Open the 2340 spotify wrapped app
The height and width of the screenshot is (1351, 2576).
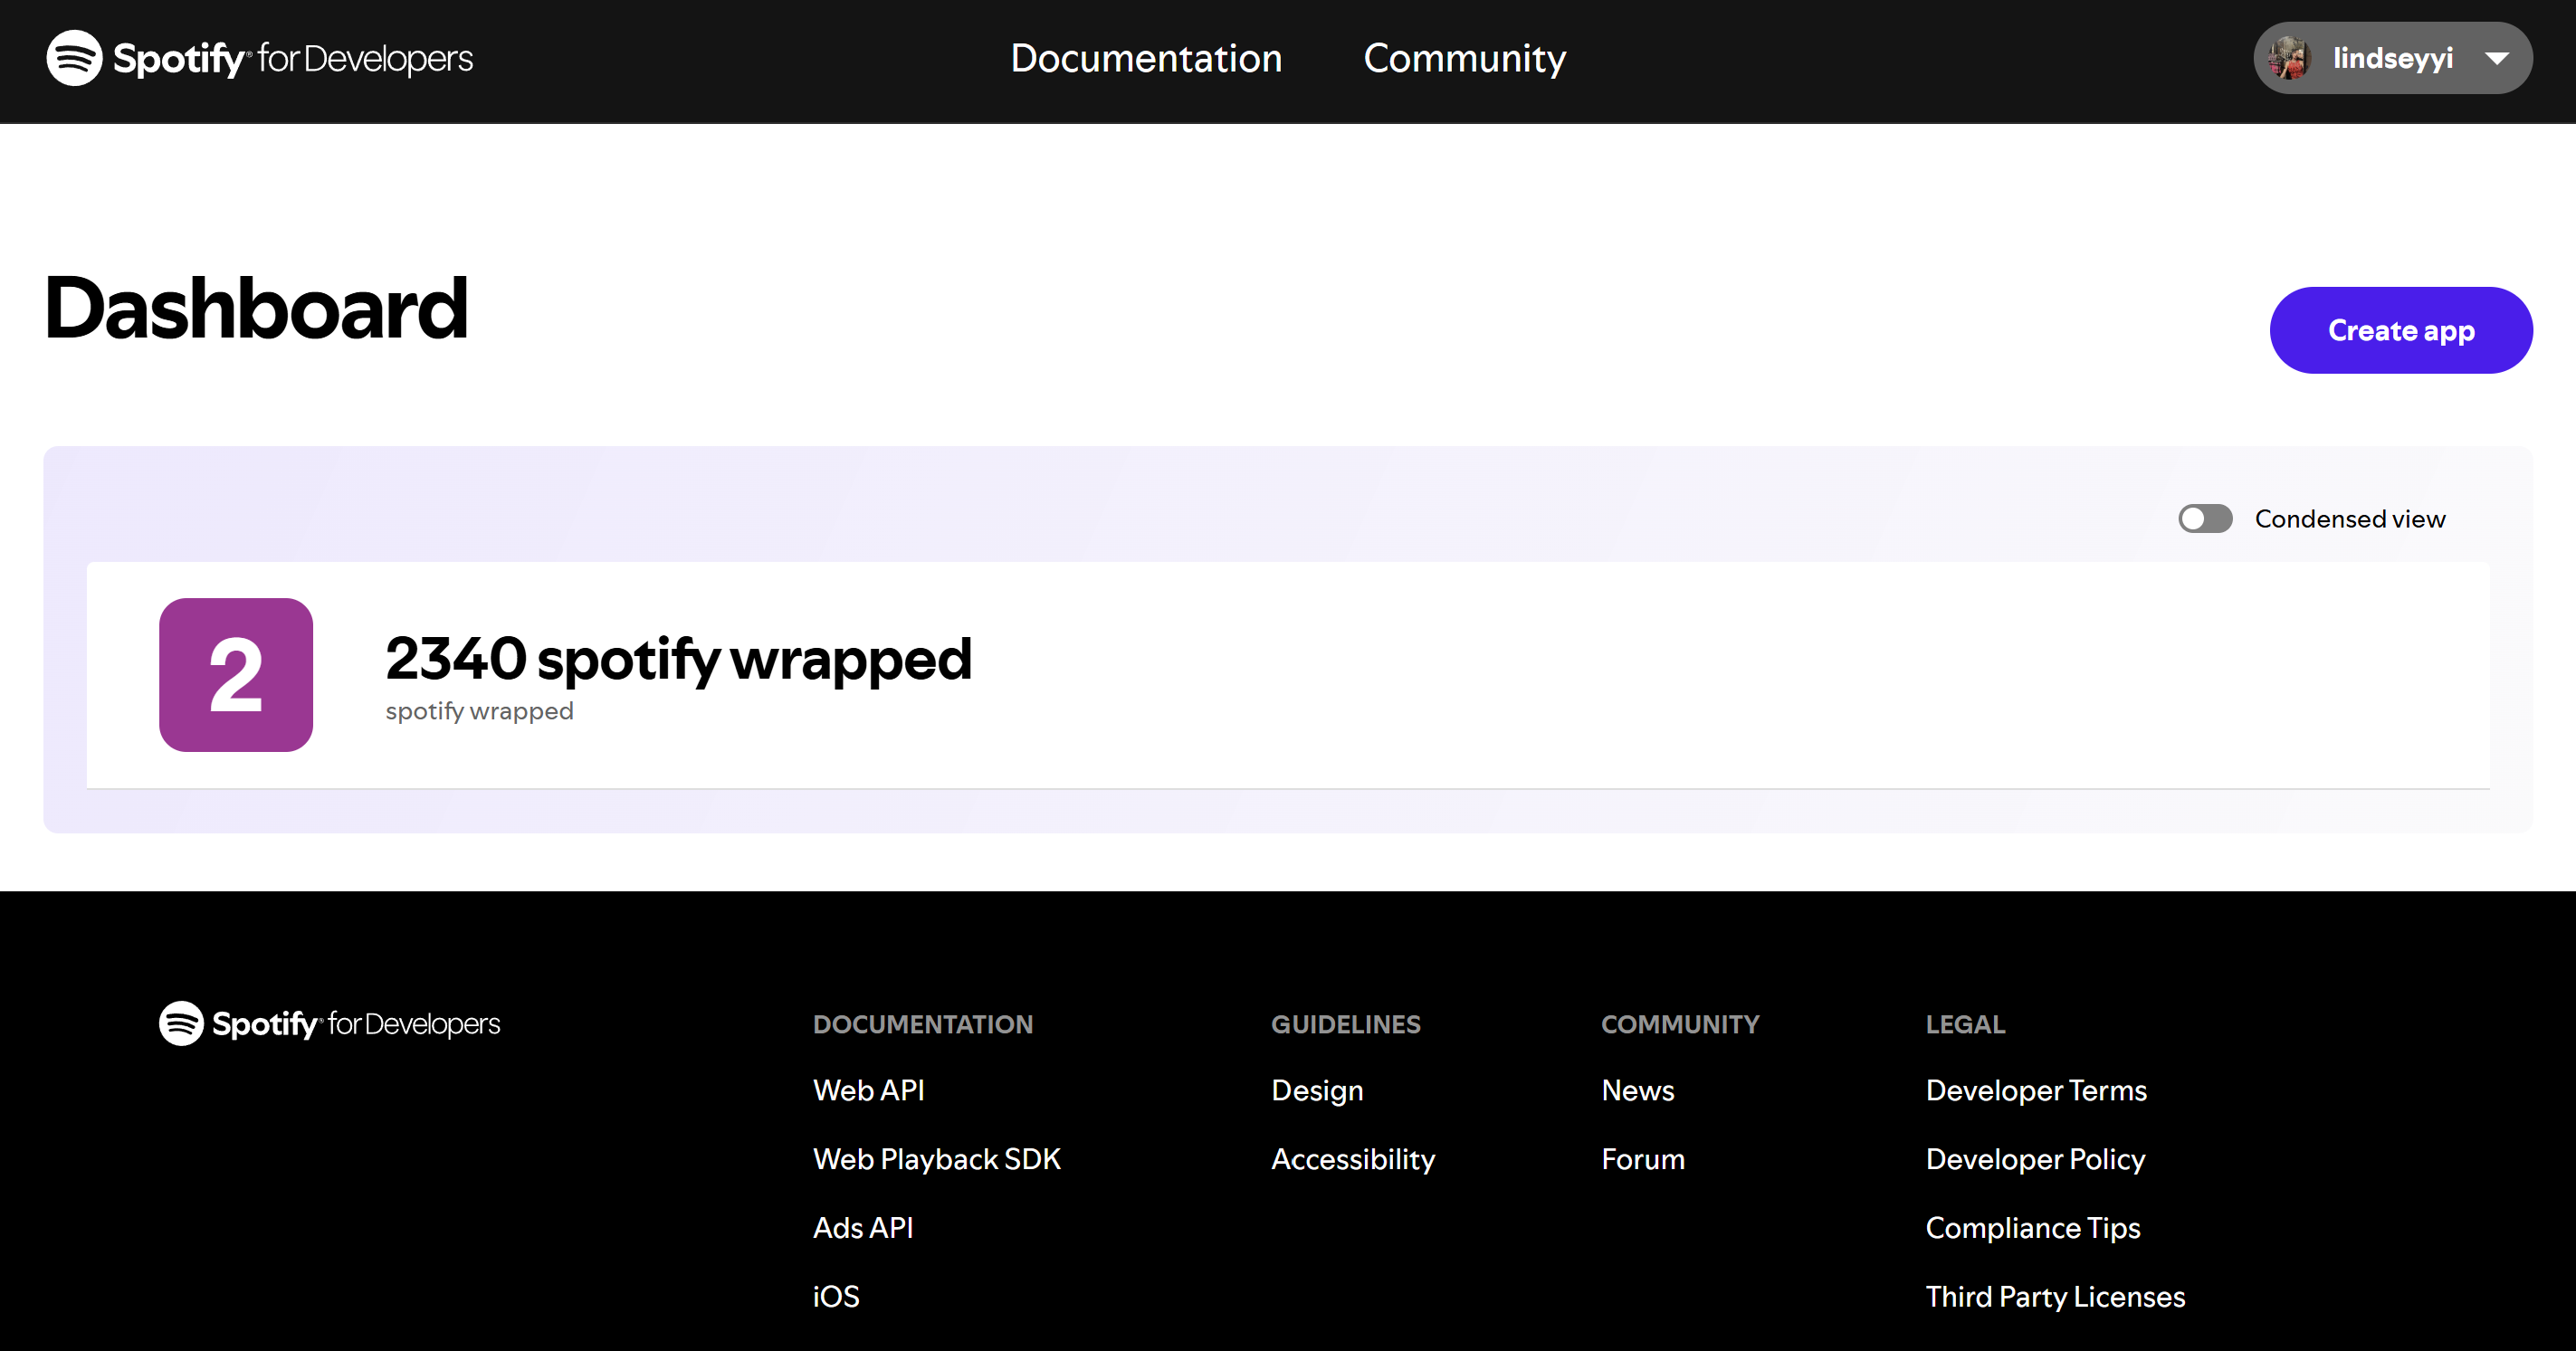pos(678,659)
